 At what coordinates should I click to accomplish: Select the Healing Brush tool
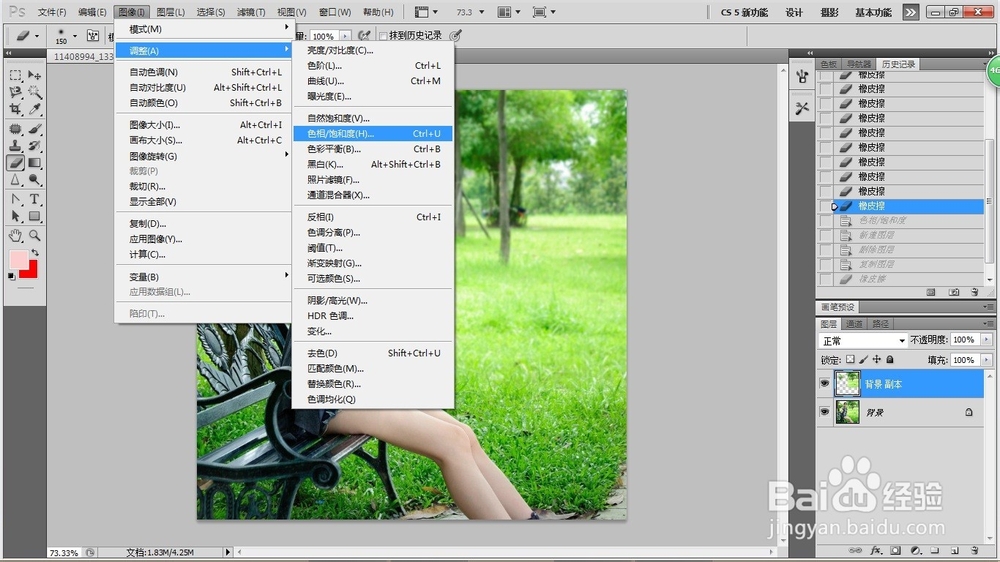[15, 129]
